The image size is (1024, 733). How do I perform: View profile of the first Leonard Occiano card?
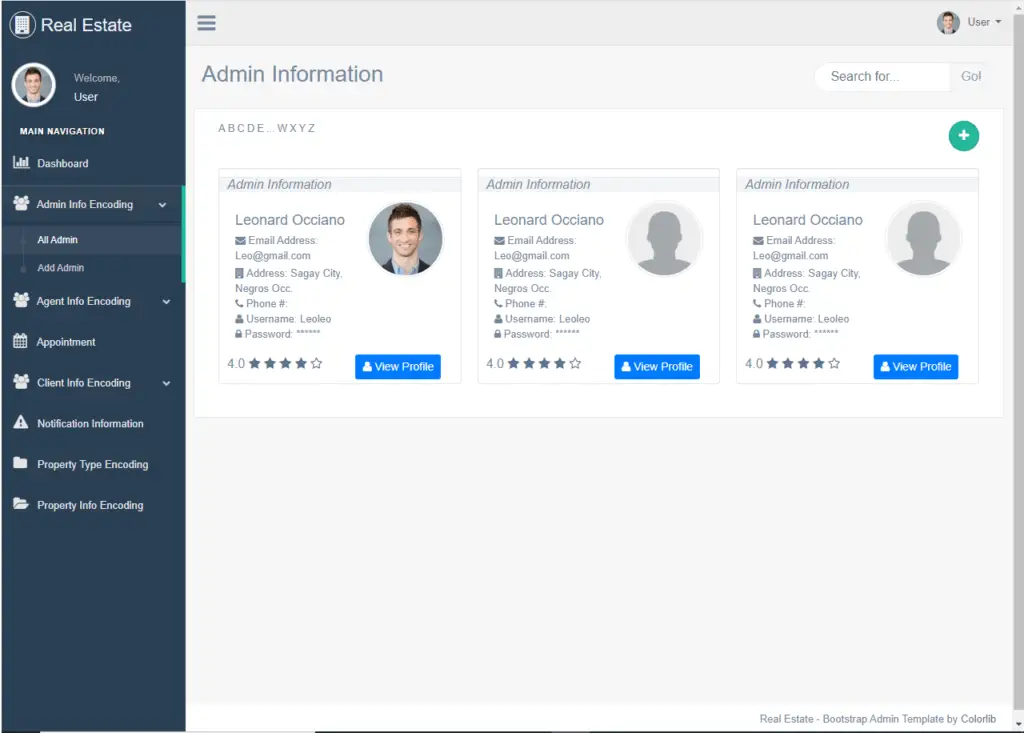(397, 367)
